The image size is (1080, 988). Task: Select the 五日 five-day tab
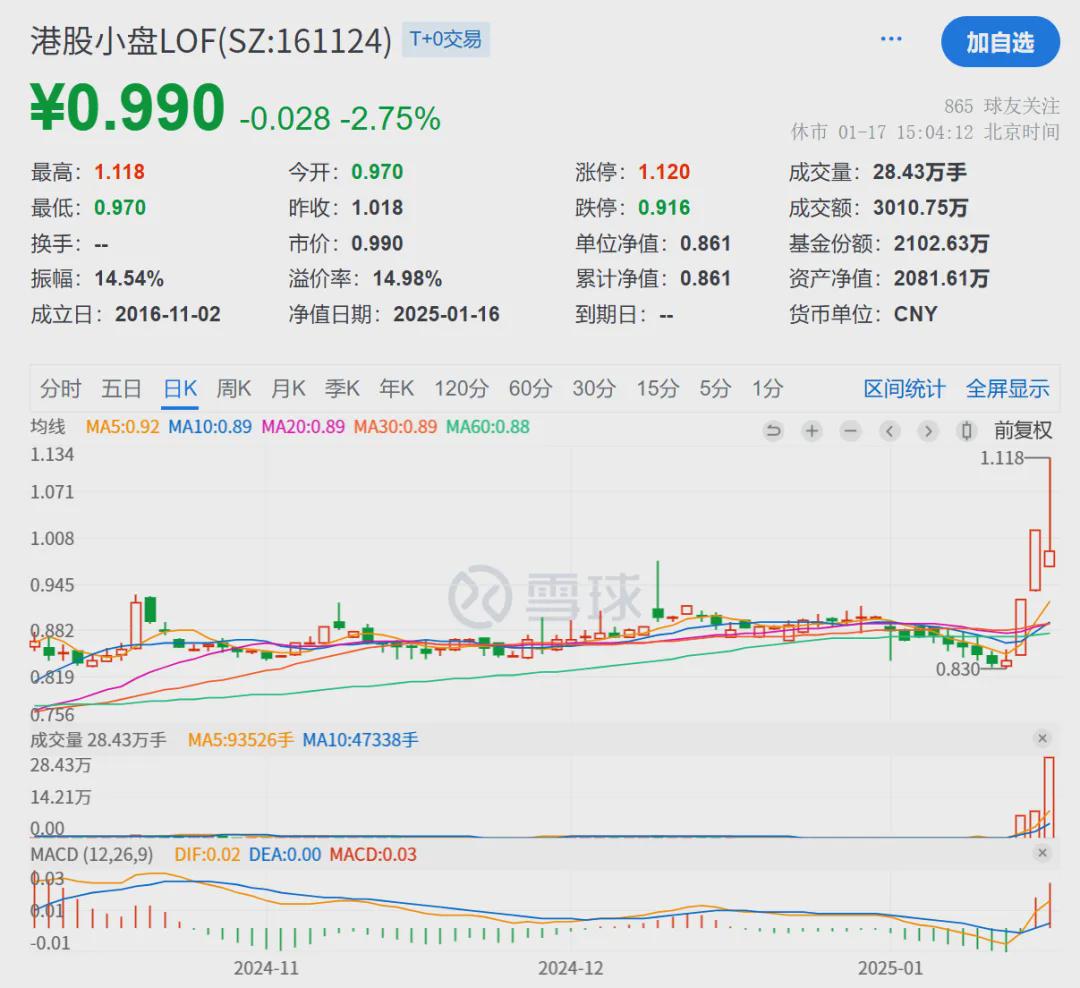(121, 389)
